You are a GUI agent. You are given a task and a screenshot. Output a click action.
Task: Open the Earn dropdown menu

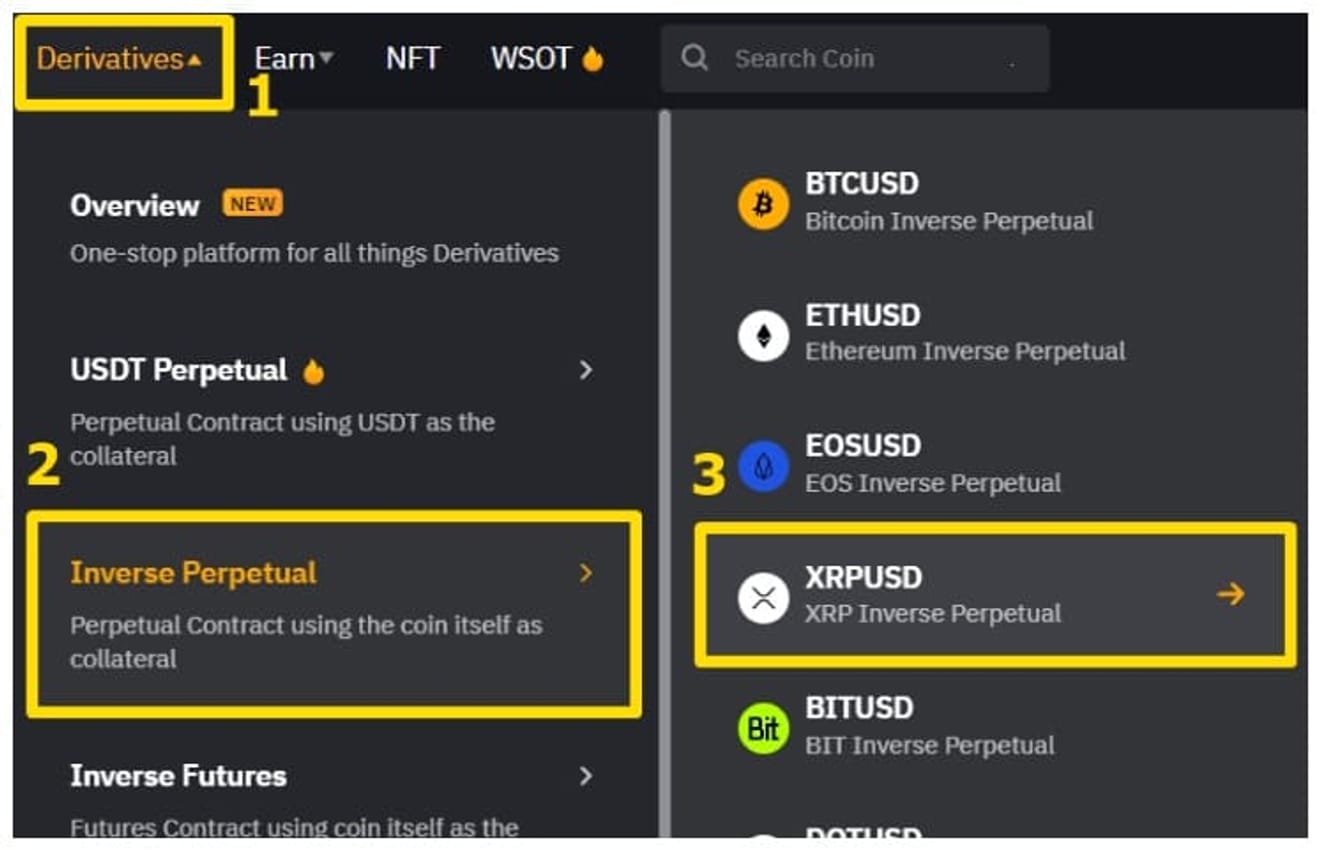pos(293,59)
